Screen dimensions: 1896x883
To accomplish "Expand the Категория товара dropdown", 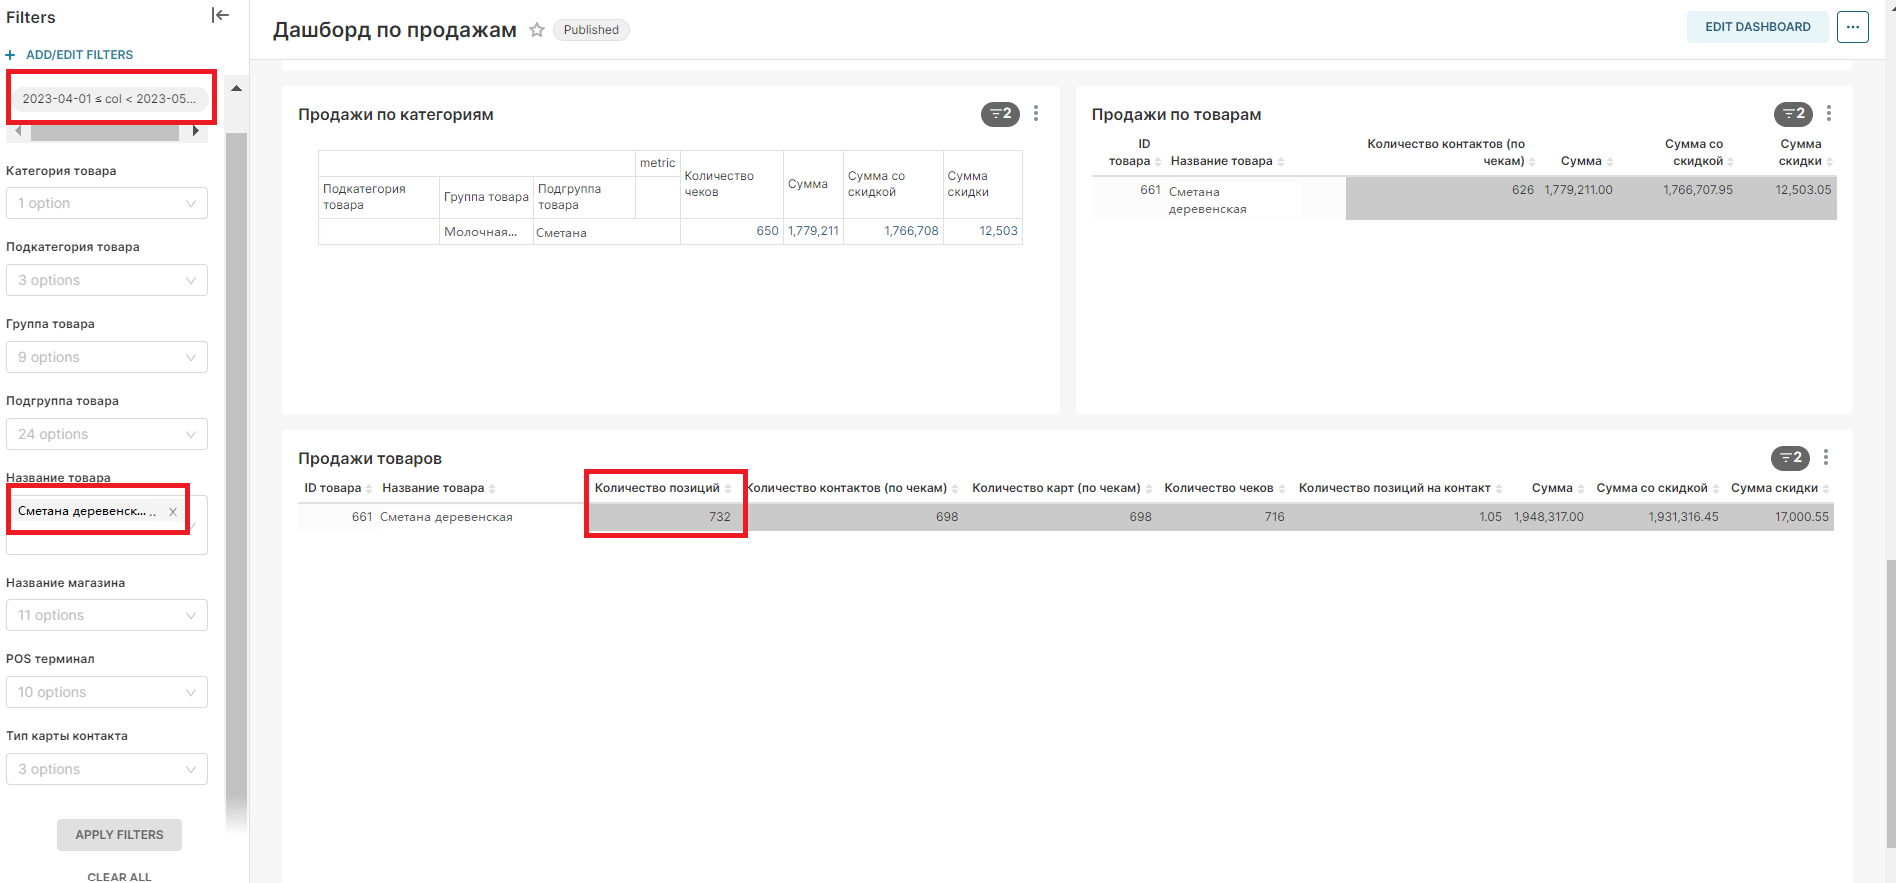I will [x=107, y=204].
